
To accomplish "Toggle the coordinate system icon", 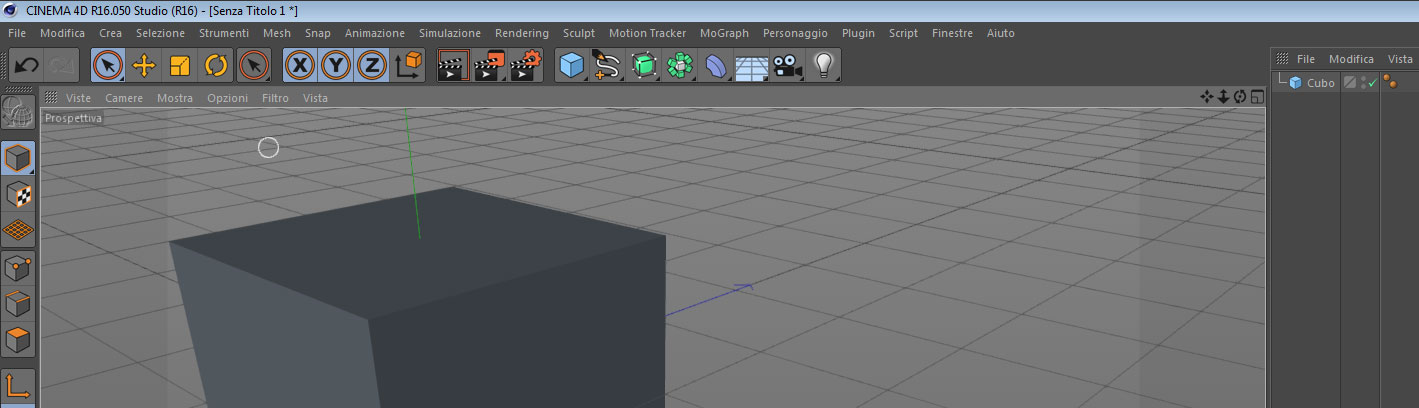I will 409,66.
